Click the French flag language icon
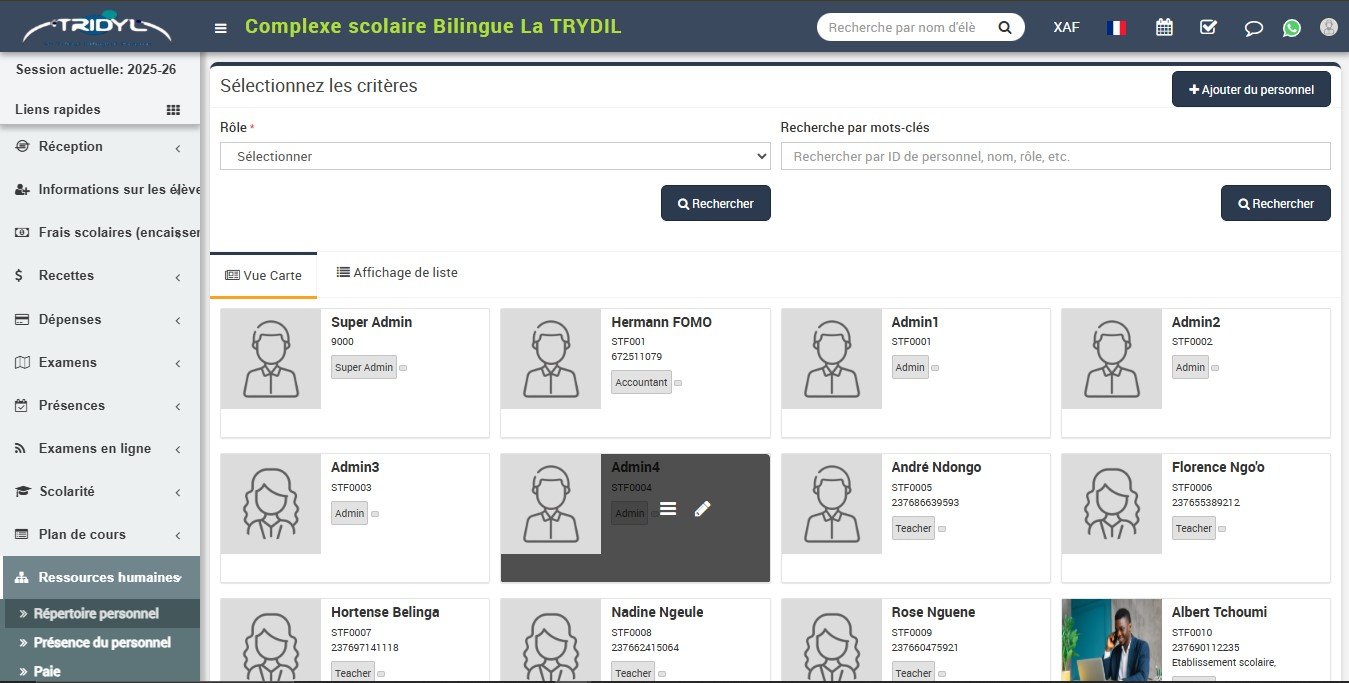Screen dimensions: 1349x683 pos(1116,27)
